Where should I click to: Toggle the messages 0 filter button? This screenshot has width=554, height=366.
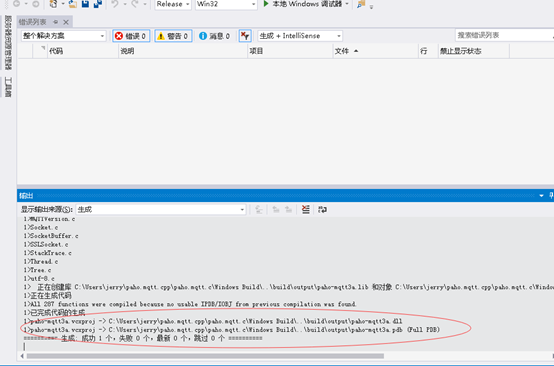pos(214,36)
